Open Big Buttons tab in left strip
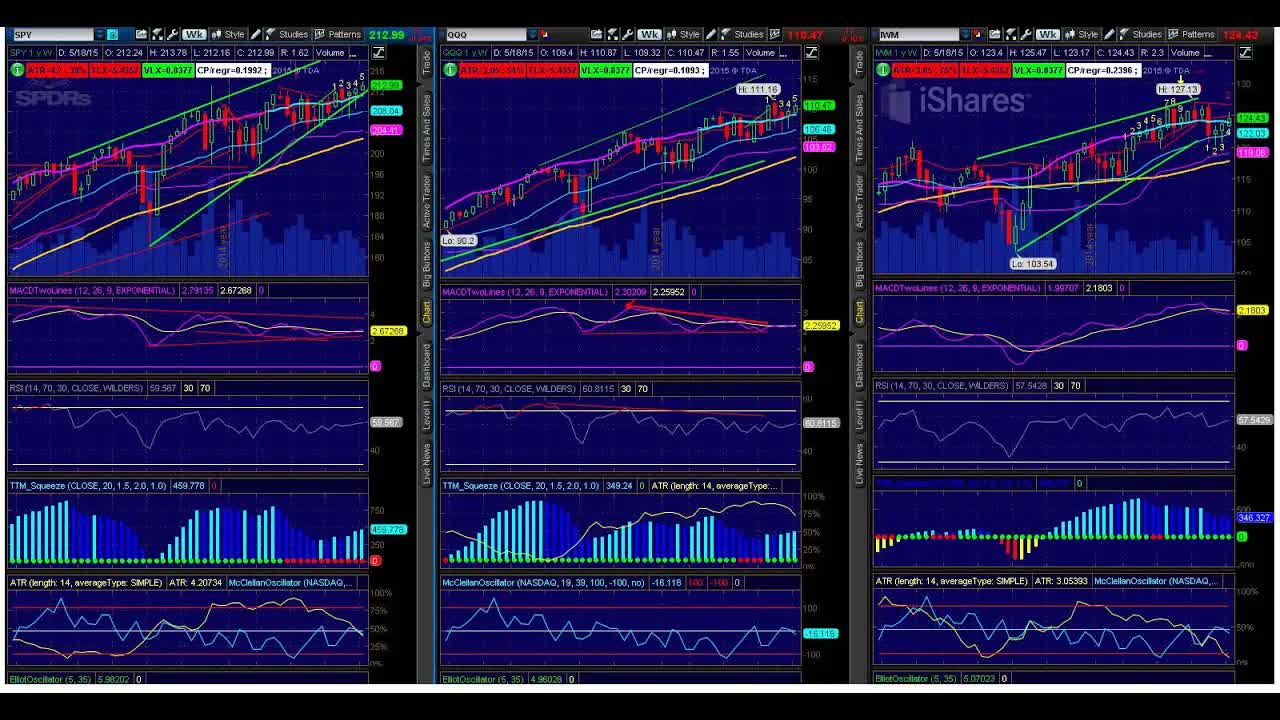Screen dimensions: 1280x720 [x=426, y=263]
